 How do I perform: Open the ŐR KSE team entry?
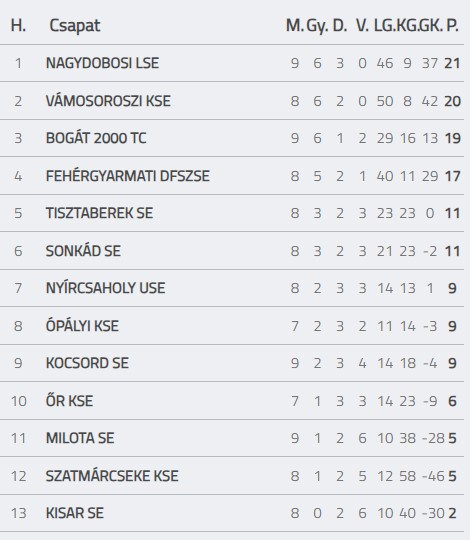tap(69, 401)
